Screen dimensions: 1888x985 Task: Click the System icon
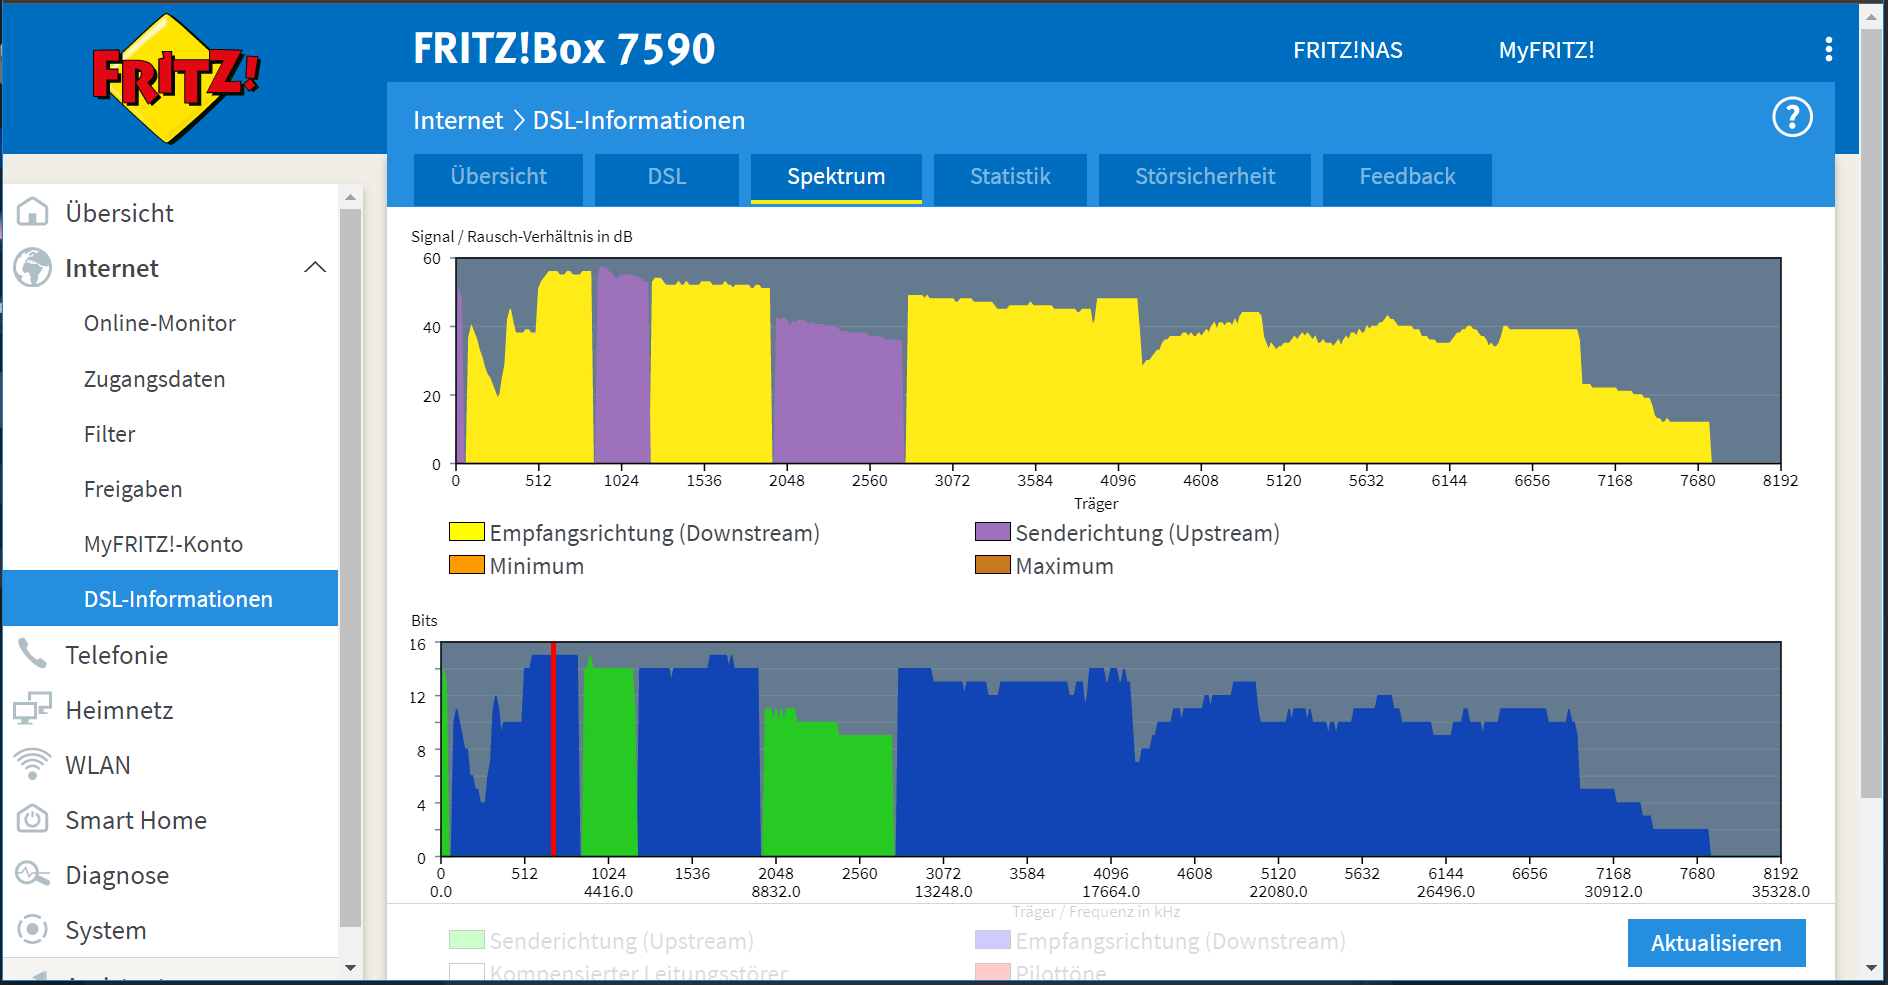point(33,929)
